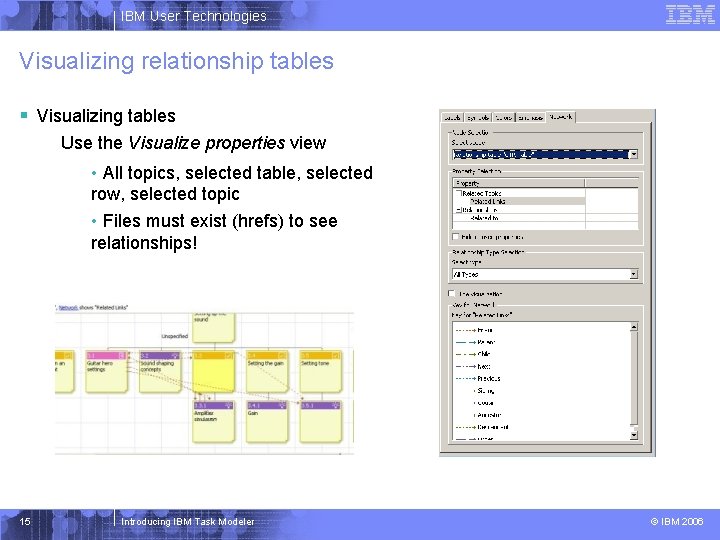Select the Related Topics property row

[x=482, y=193]
